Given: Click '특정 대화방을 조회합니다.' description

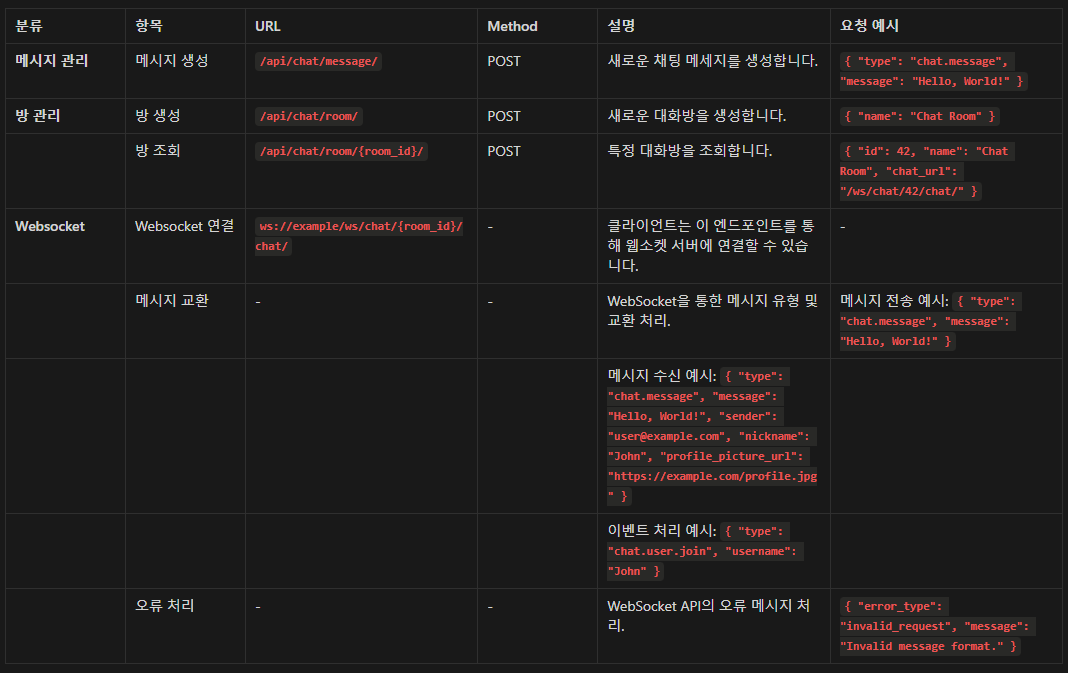Looking at the screenshot, I should [x=690, y=151].
